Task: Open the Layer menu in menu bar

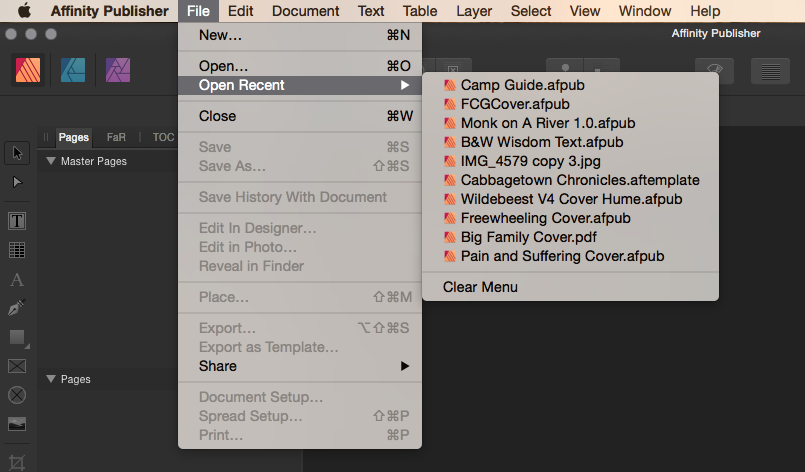Action: coord(474,11)
